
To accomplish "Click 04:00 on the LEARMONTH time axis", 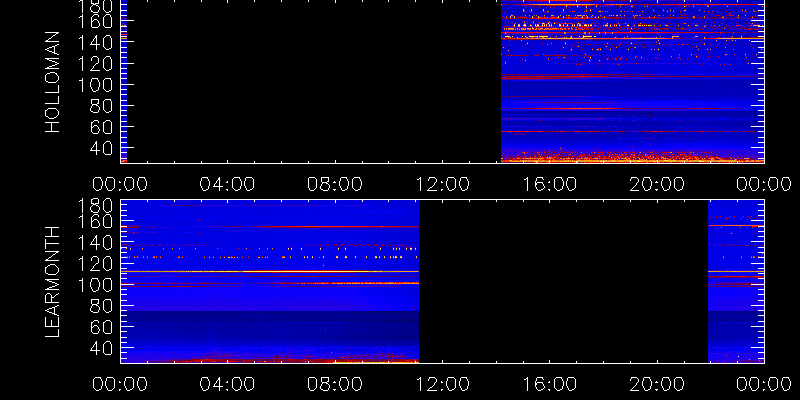I will [227, 384].
